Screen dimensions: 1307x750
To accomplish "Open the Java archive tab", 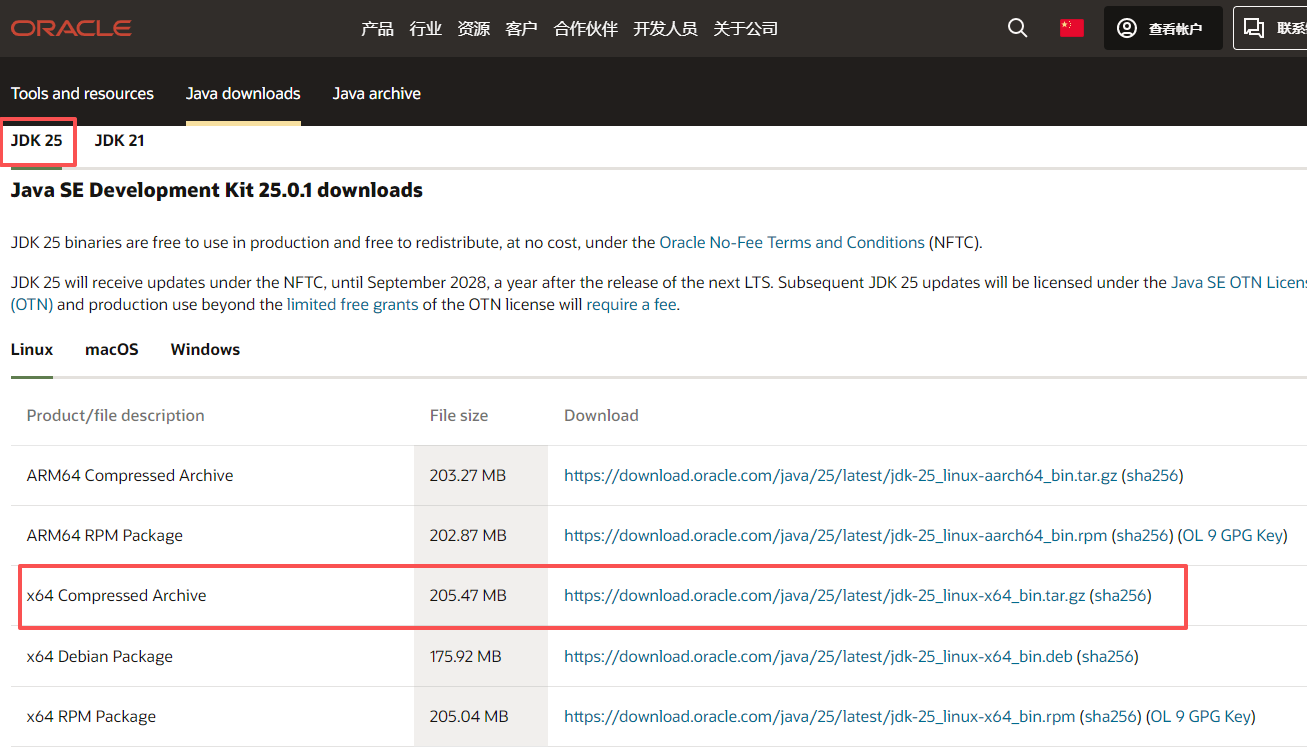I will pyautogui.click(x=376, y=93).
